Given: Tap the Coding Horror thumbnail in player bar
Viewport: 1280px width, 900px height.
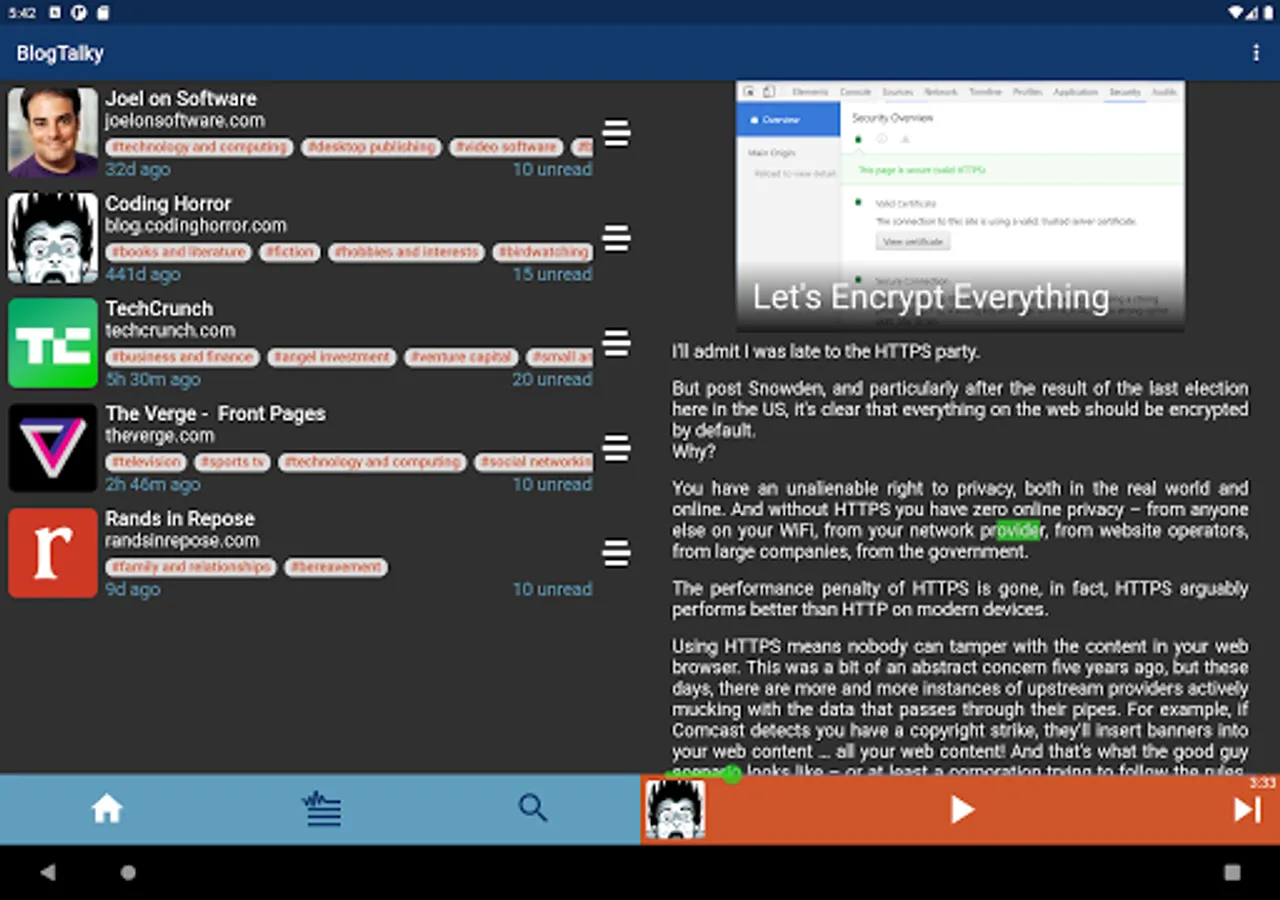Looking at the screenshot, I should (675, 809).
